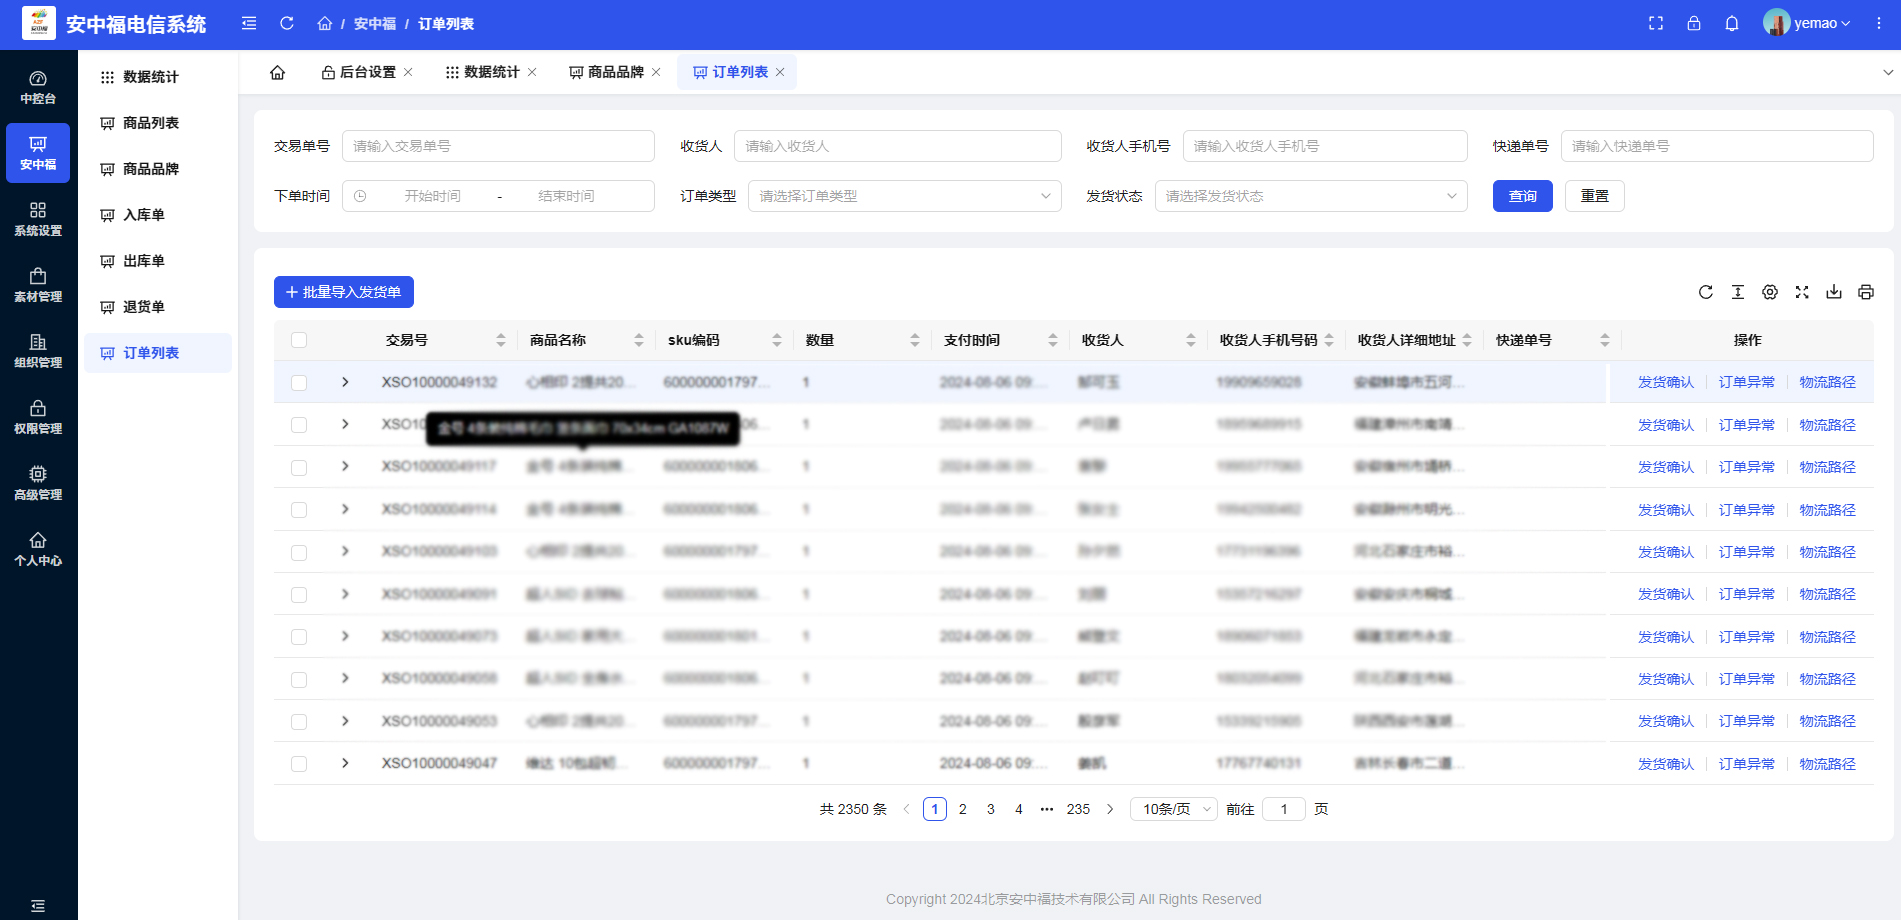The image size is (1901, 920).
Task: Open the notification bell
Action: [x=1732, y=23]
